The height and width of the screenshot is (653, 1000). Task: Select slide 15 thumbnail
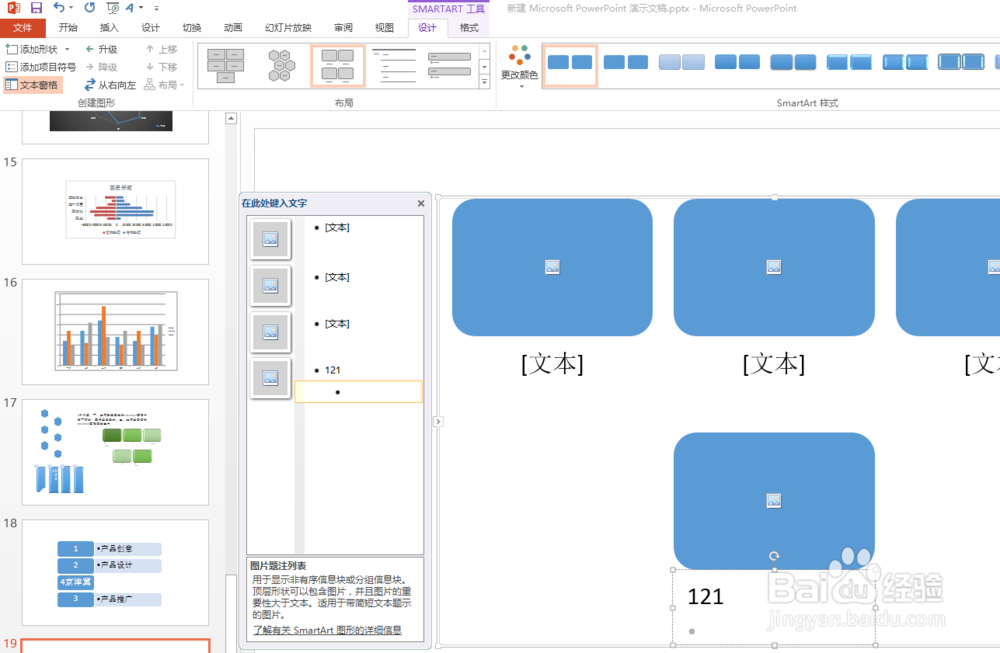pos(115,211)
